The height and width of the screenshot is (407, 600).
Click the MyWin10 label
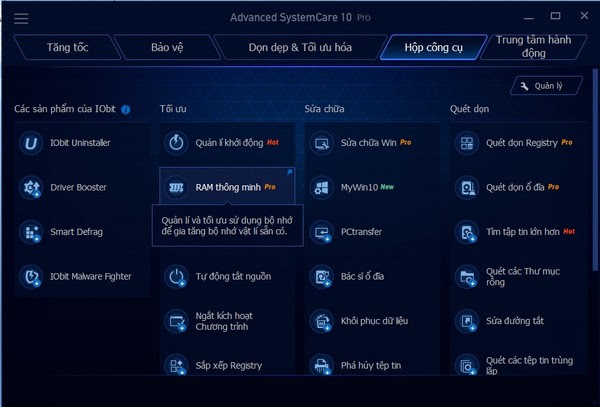point(359,187)
